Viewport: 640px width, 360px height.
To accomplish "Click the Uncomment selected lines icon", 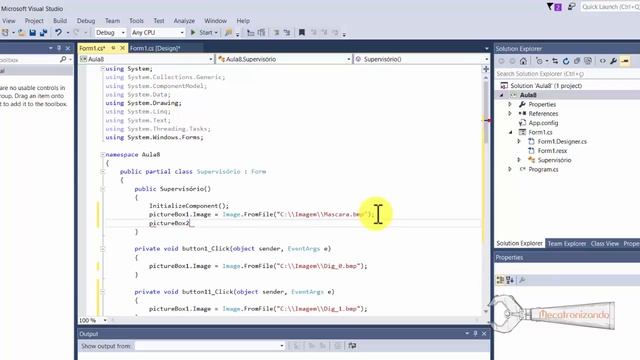I will (x=287, y=33).
